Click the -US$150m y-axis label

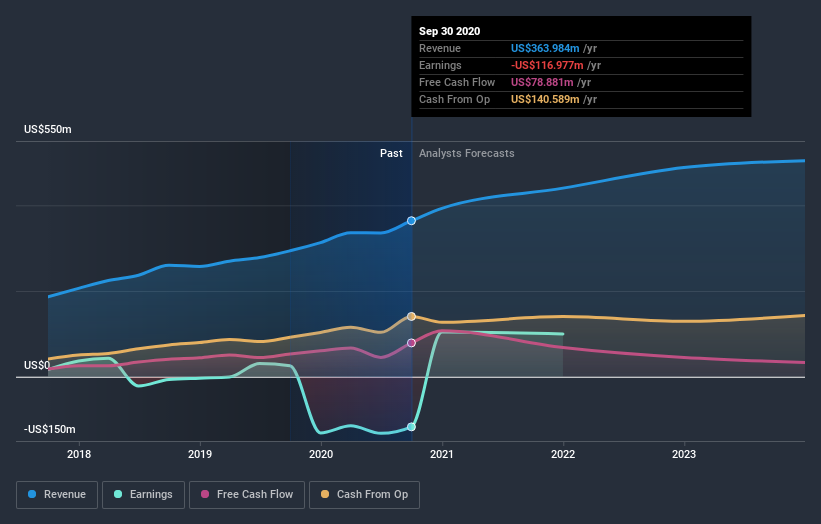tap(50, 429)
